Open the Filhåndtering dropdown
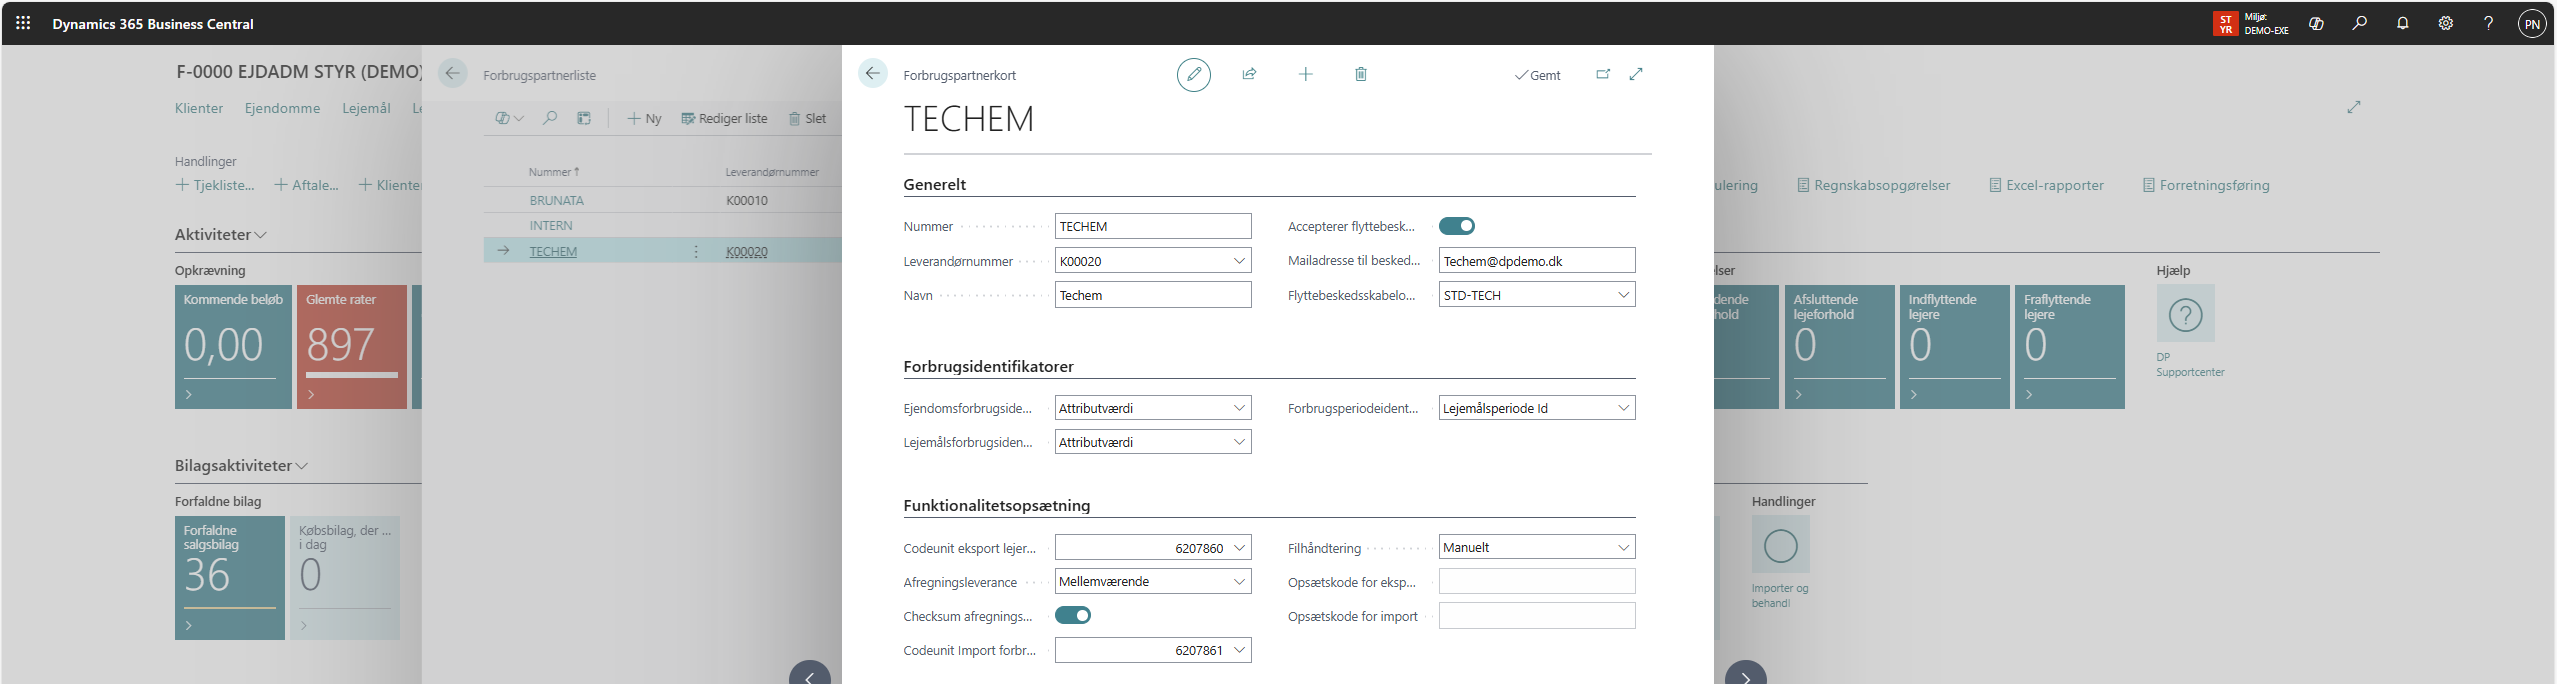The image size is (2557, 684). [1623, 547]
